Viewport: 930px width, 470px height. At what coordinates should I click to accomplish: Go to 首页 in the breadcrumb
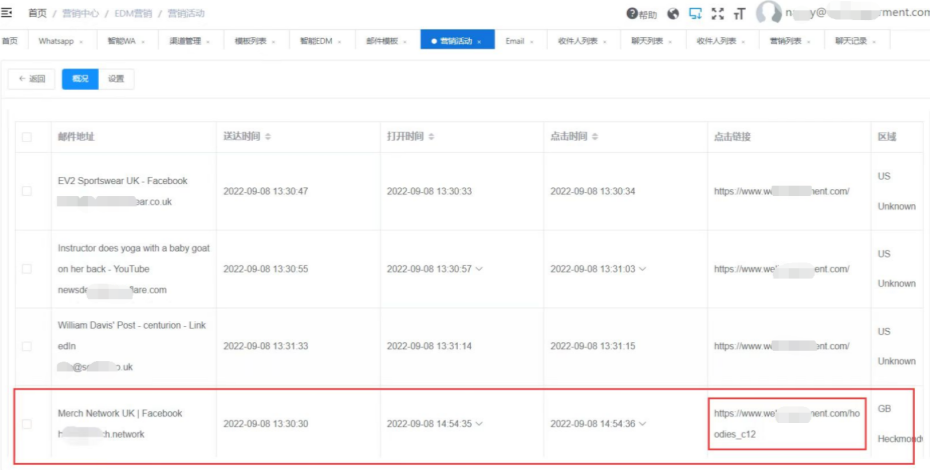[x=37, y=13]
